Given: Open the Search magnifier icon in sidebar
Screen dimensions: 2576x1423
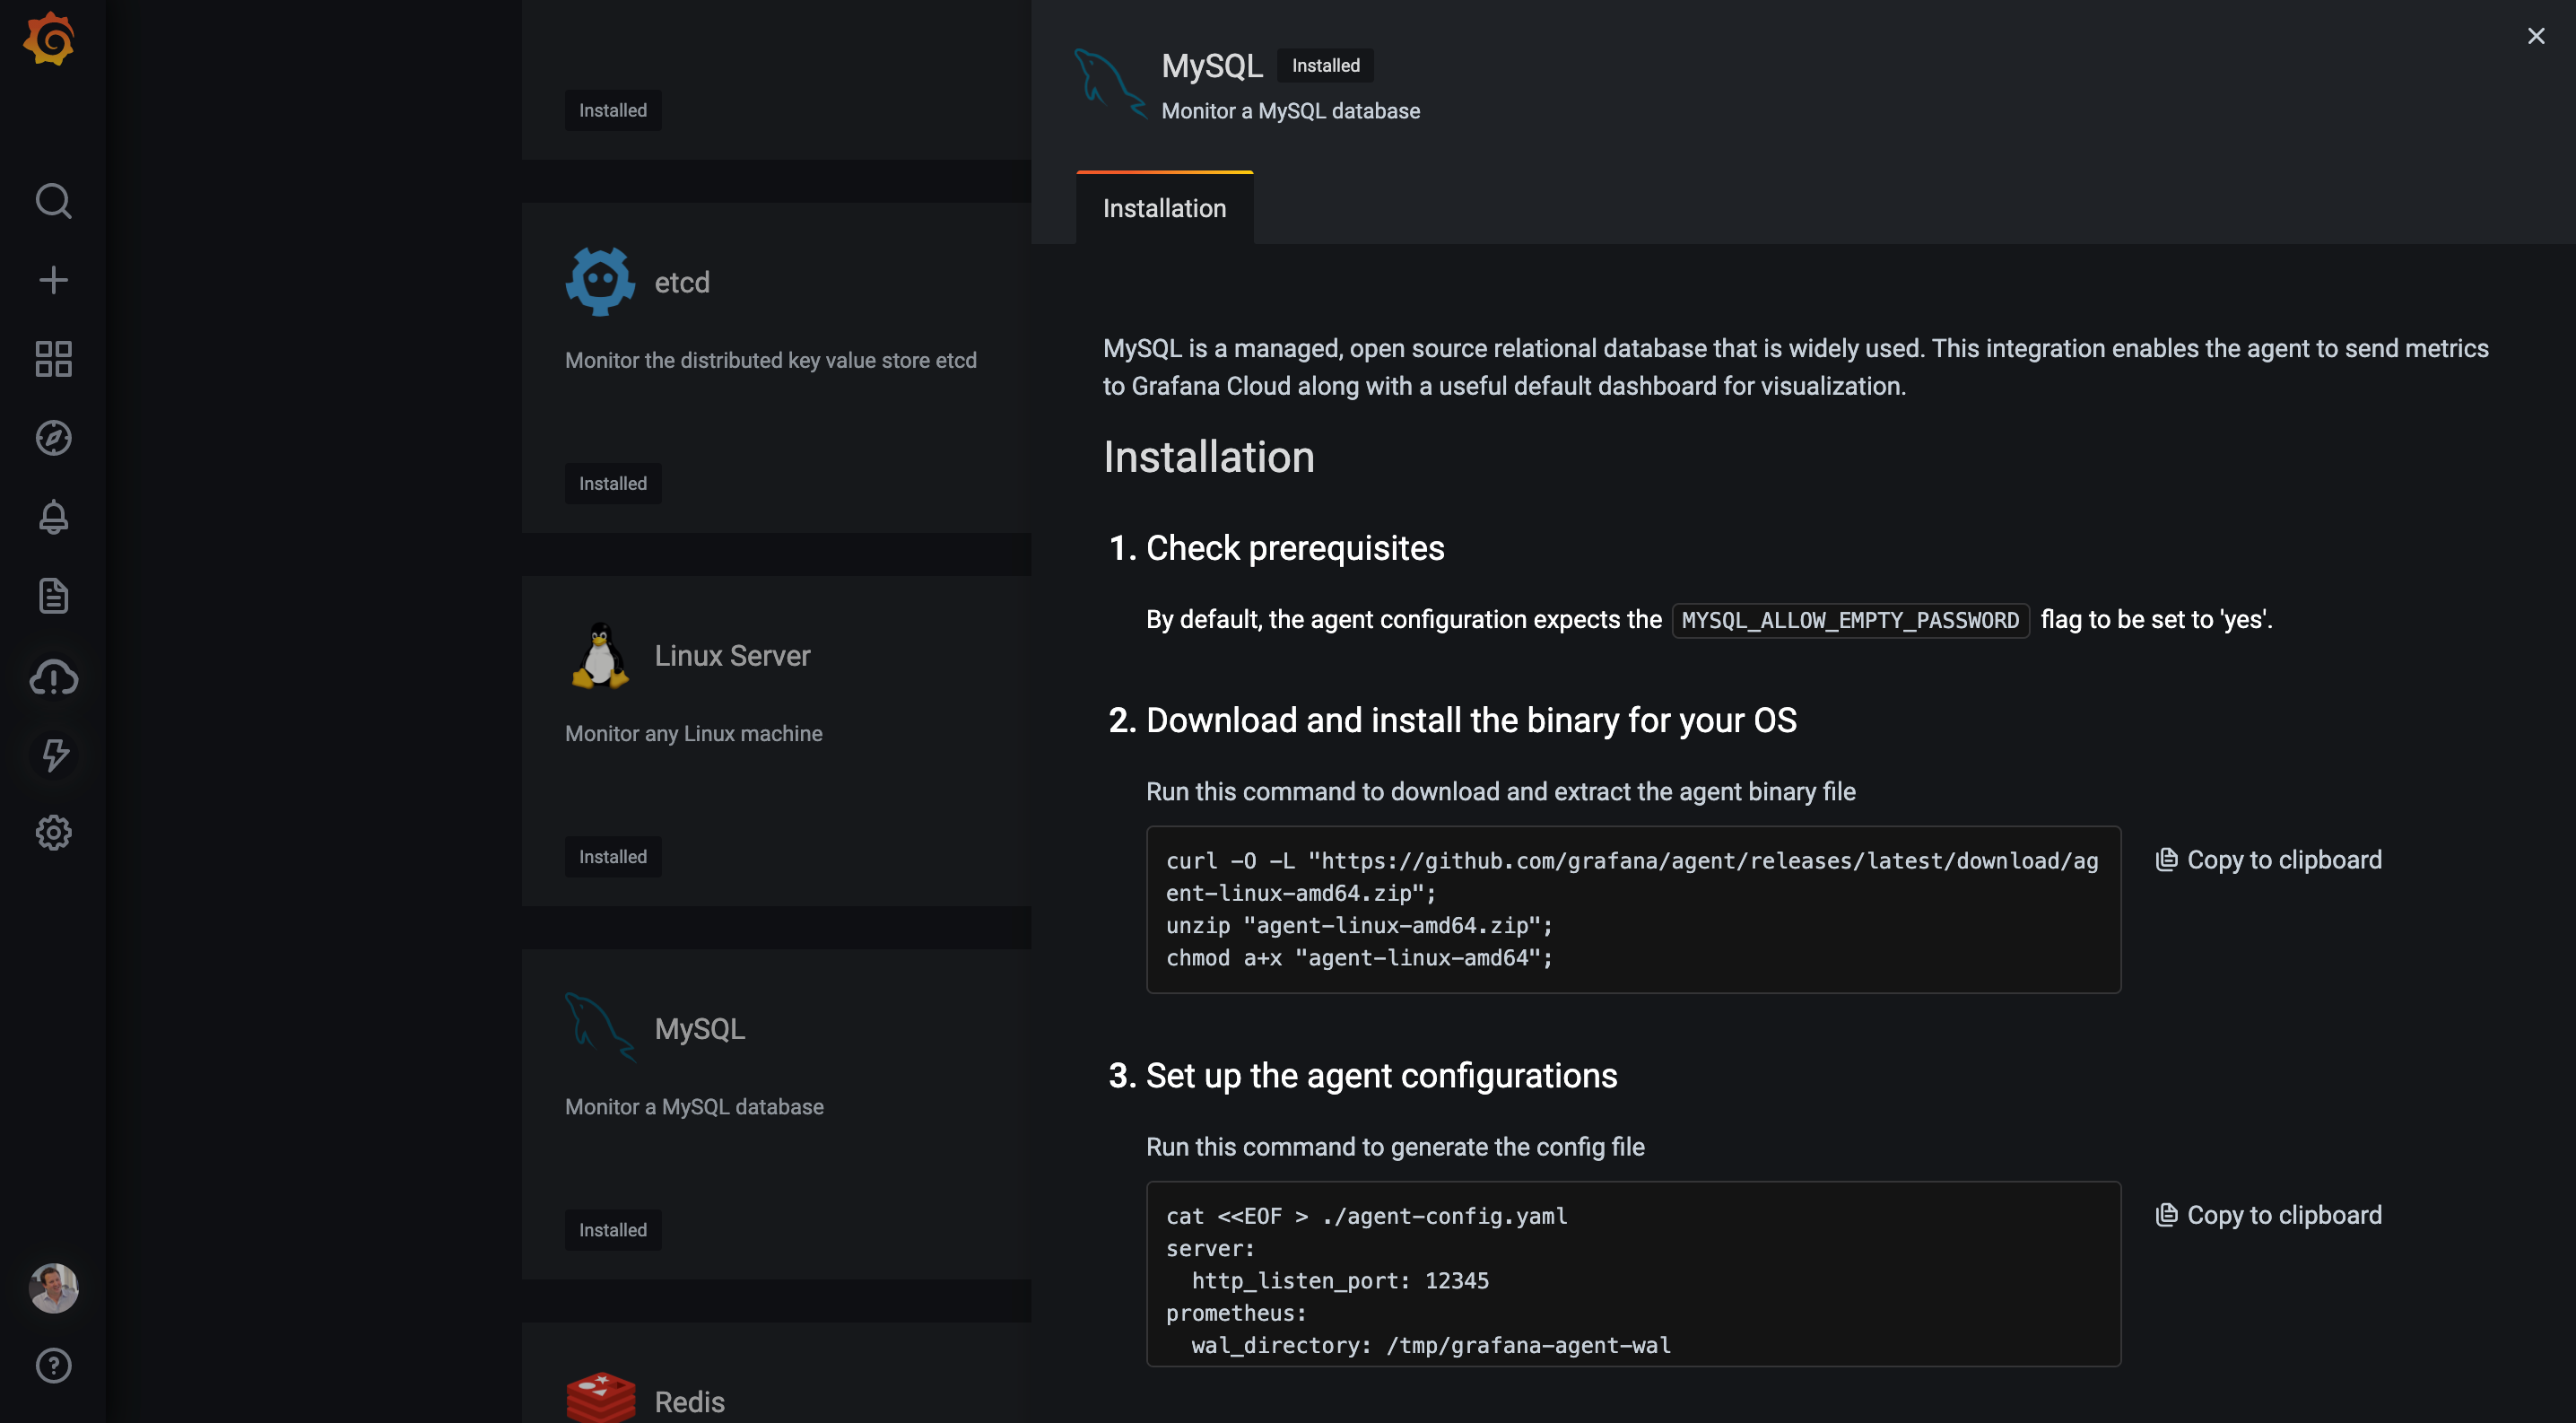Looking at the screenshot, I should tap(53, 201).
